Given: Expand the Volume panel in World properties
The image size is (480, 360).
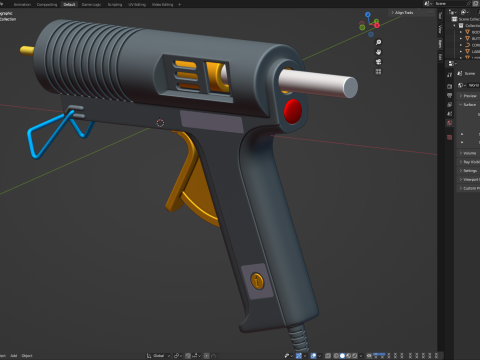Looking at the screenshot, I should tap(468, 153).
